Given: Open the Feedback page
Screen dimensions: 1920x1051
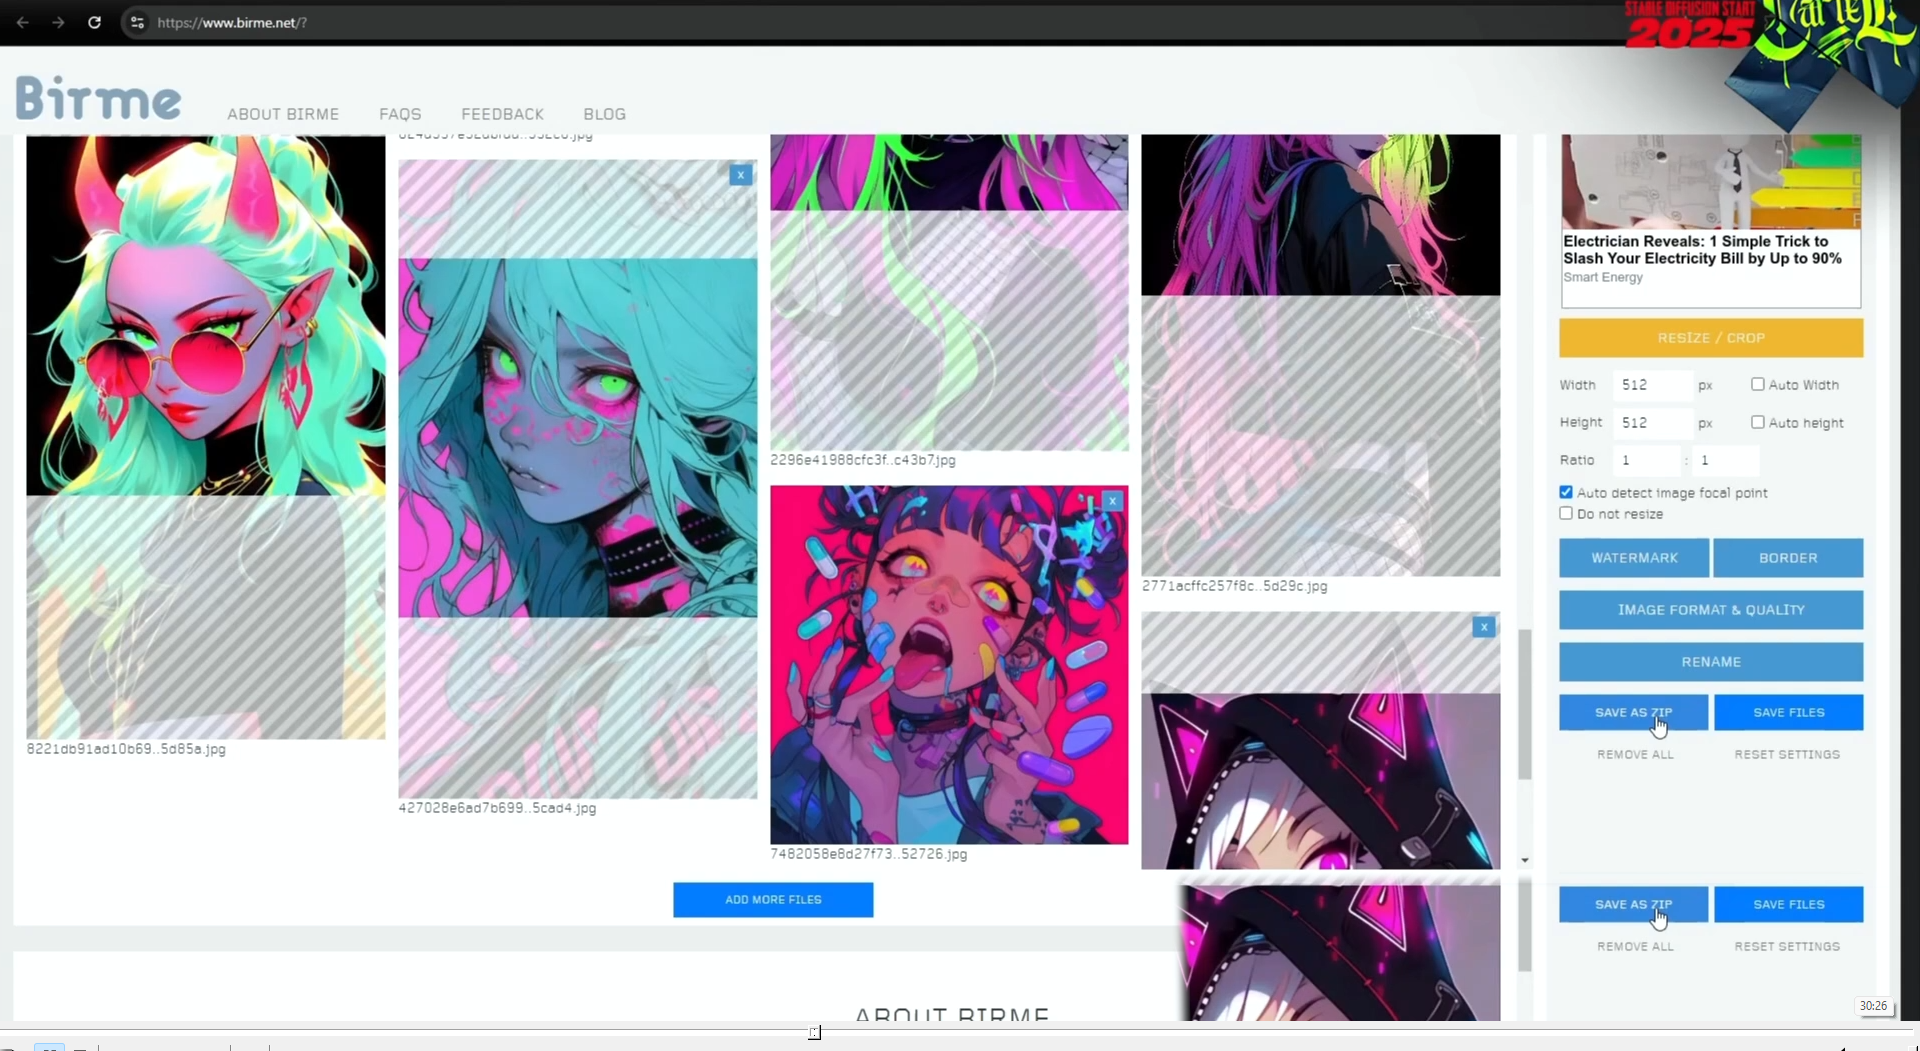Looking at the screenshot, I should (502, 114).
